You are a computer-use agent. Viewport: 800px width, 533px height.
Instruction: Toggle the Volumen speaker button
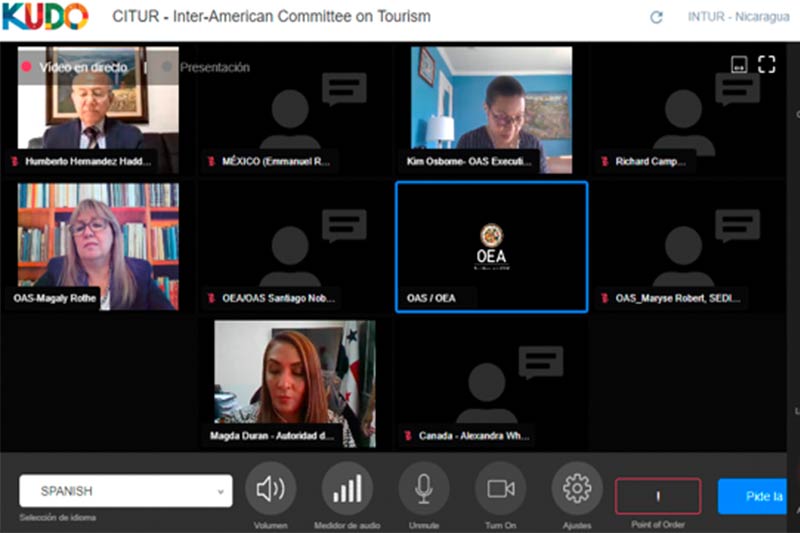(x=270, y=489)
